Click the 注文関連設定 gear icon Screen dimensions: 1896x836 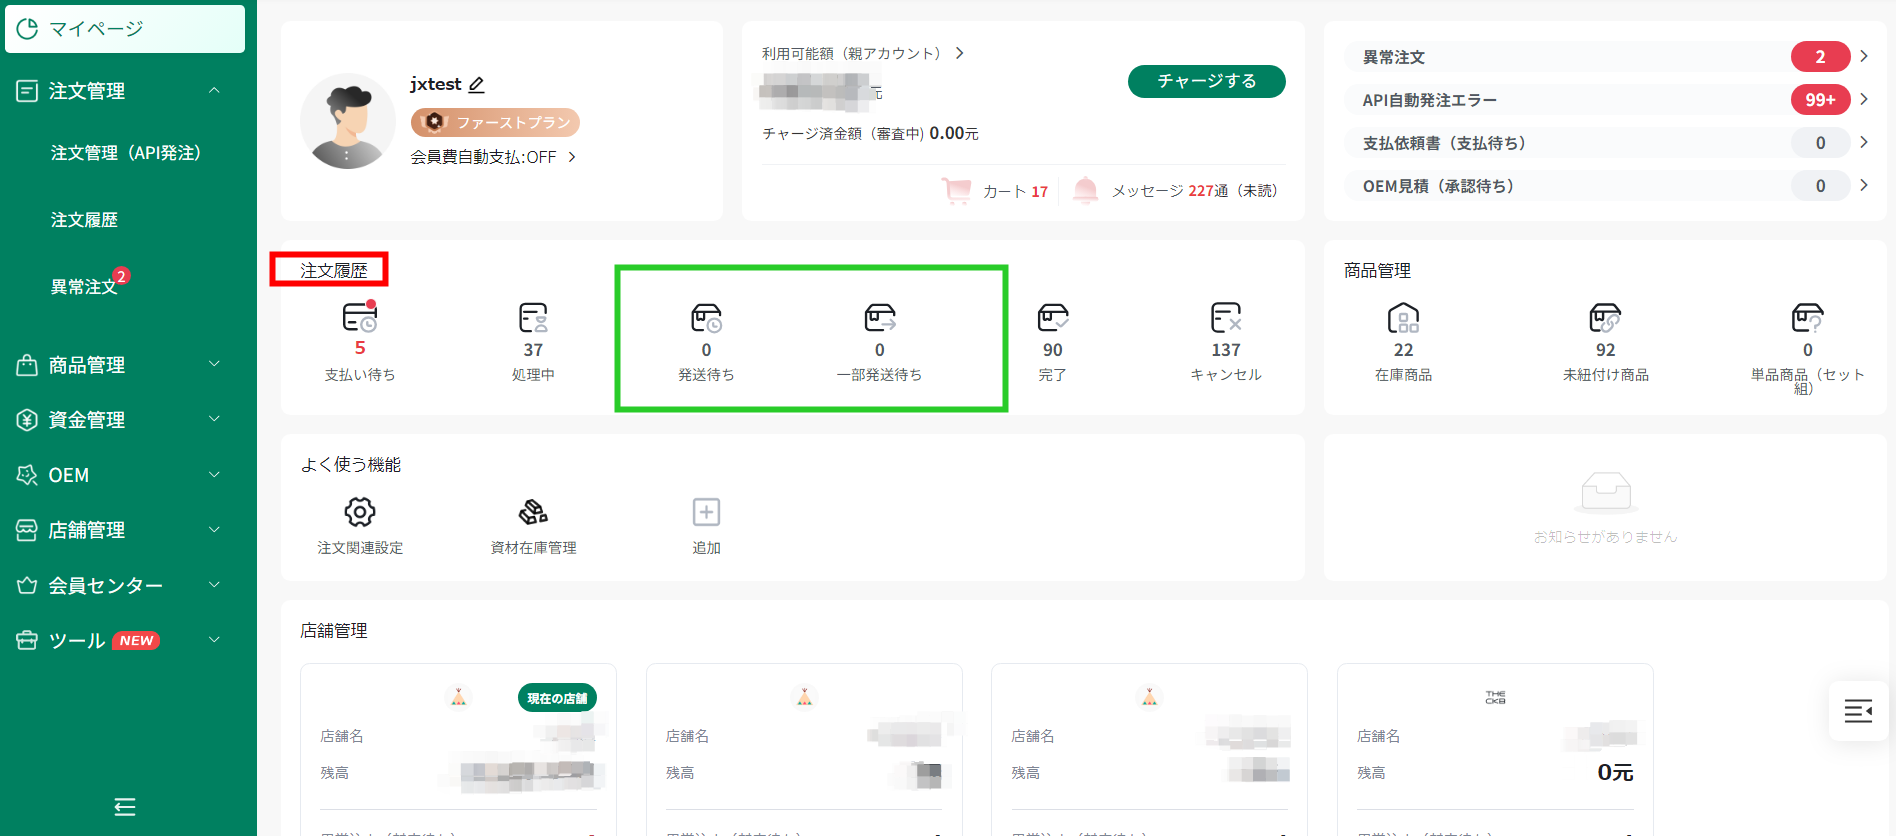click(360, 512)
